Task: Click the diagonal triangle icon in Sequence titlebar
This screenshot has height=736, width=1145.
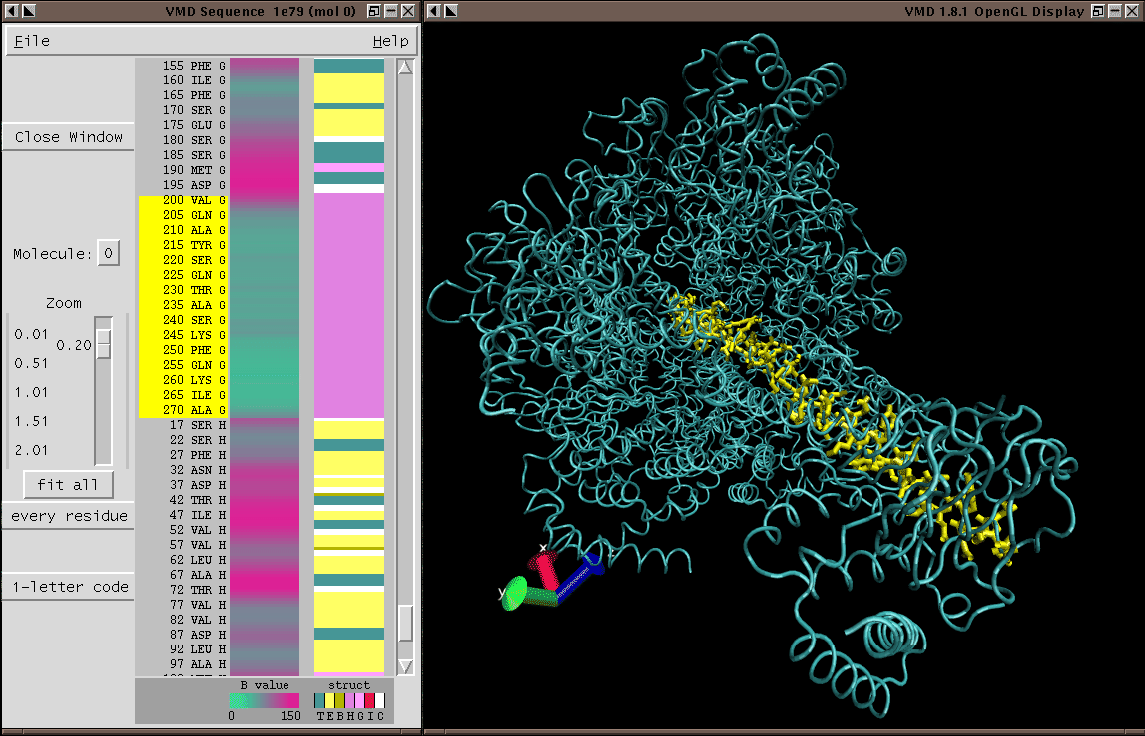Action: (x=29, y=11)
